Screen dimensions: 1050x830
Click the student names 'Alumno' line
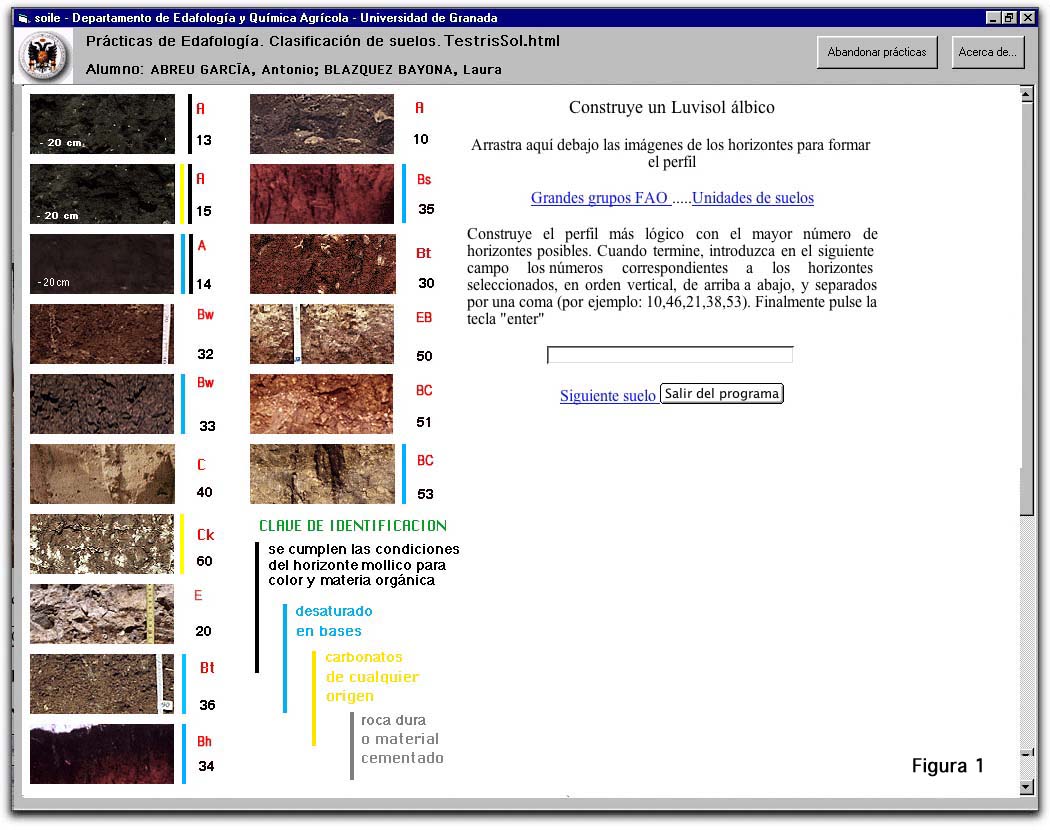[293, 70]
